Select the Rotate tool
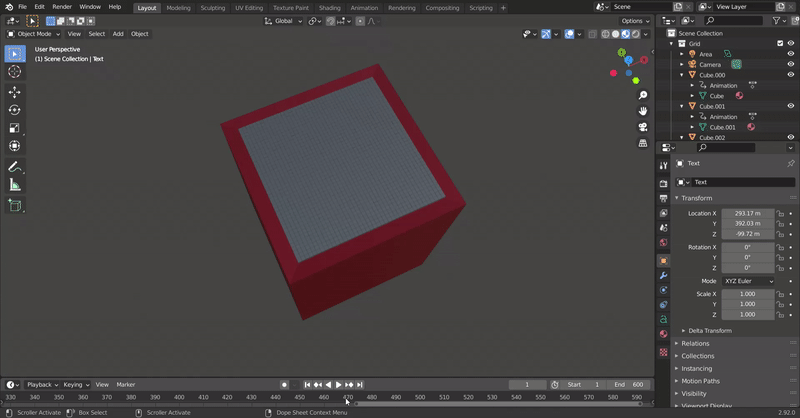Image resolution: width=800 pixels, height=418 pixels. 14,110
